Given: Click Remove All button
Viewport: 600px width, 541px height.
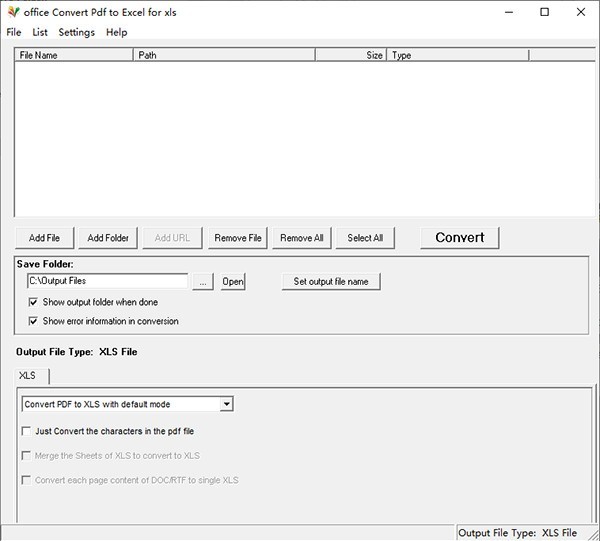Looking at the screenshot, I should tap(302, 238).
